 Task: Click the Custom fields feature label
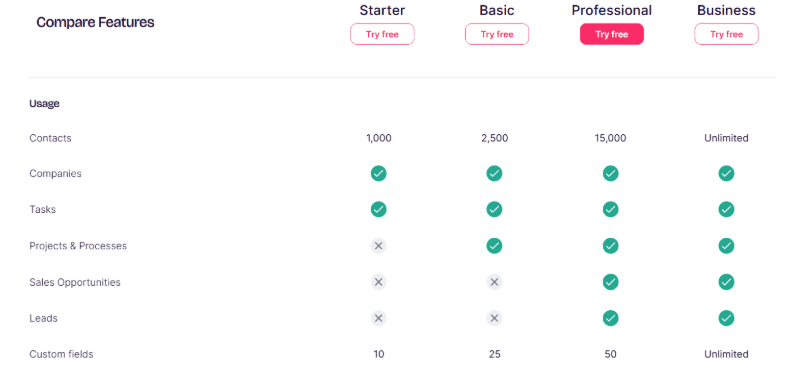pos(61,354)
